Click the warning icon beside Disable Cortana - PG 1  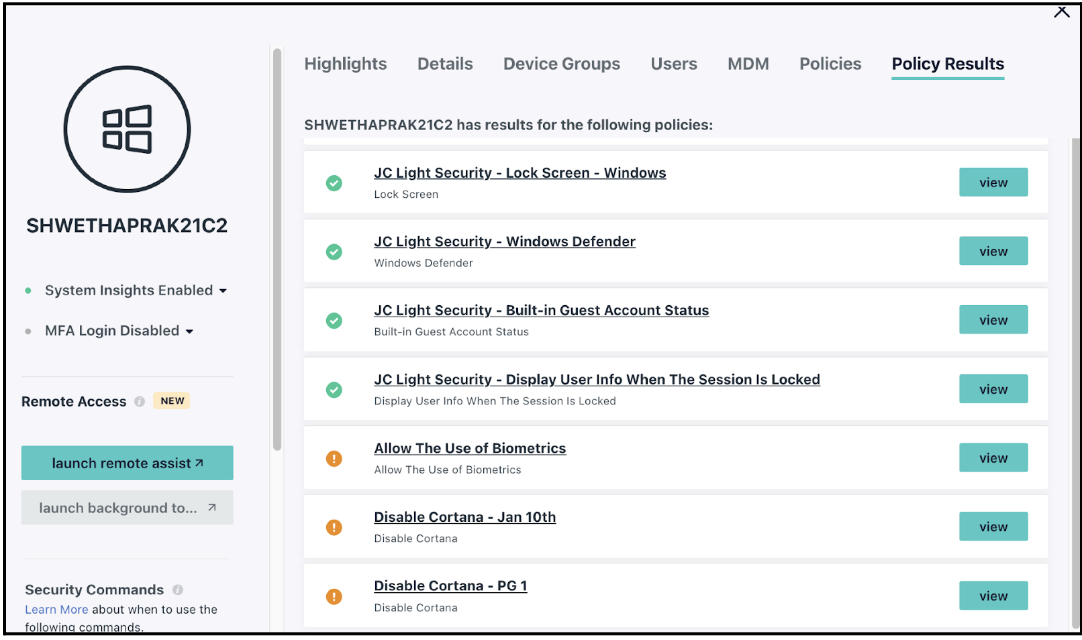tap(334, 595)
